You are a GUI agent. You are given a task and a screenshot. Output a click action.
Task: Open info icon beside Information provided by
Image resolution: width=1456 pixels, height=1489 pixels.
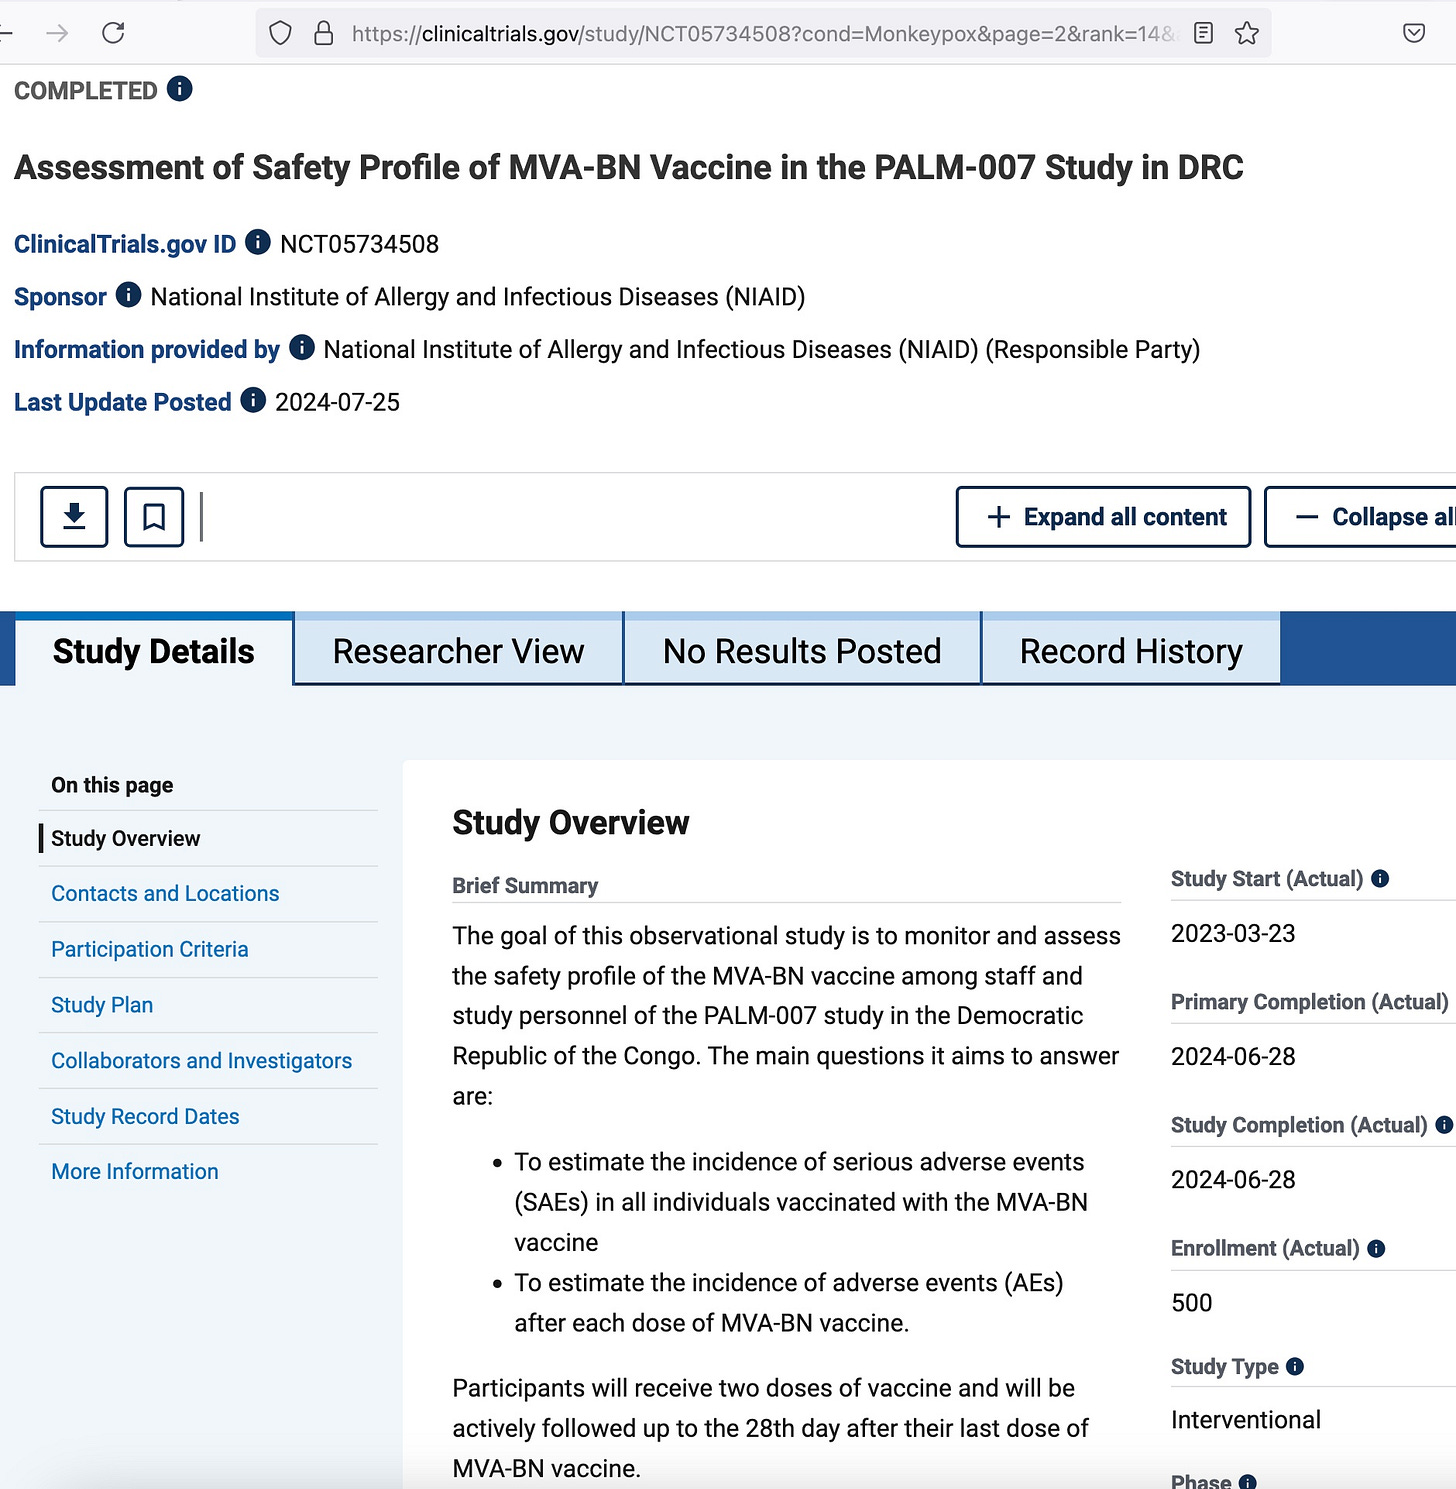point(302,347)
